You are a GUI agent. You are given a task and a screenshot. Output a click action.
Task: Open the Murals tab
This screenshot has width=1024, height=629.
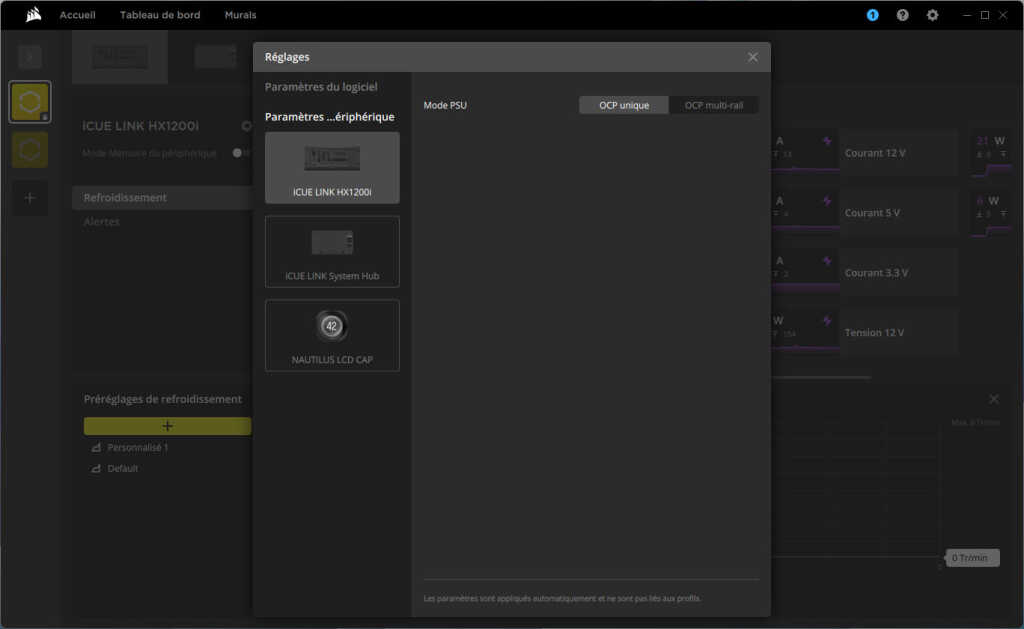pos(240,15)
